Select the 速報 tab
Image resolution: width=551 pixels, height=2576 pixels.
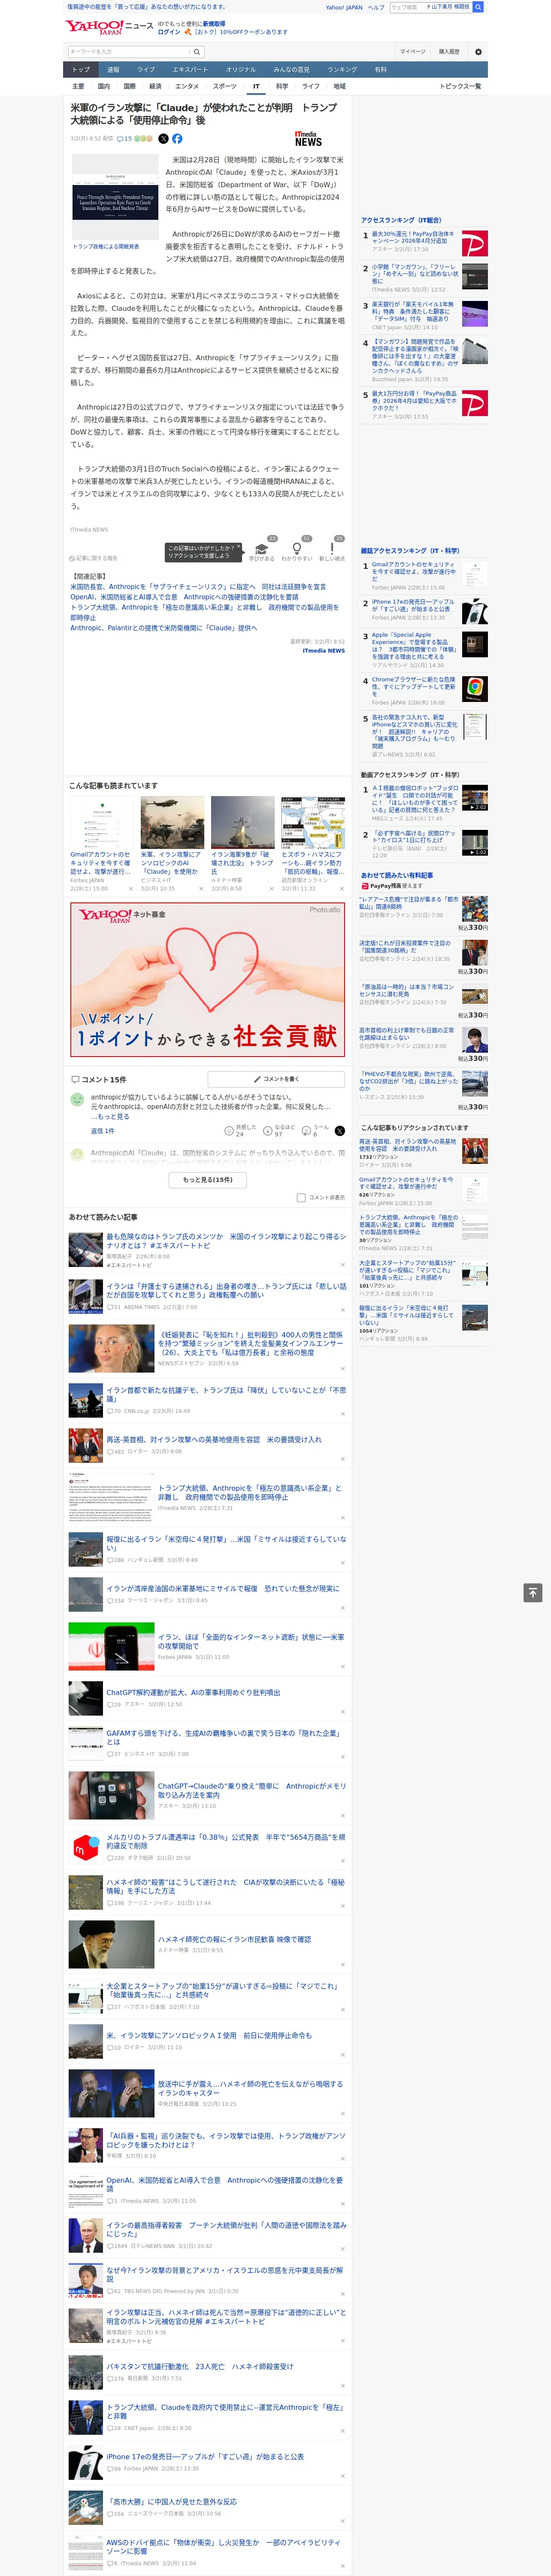pos(113,70)
